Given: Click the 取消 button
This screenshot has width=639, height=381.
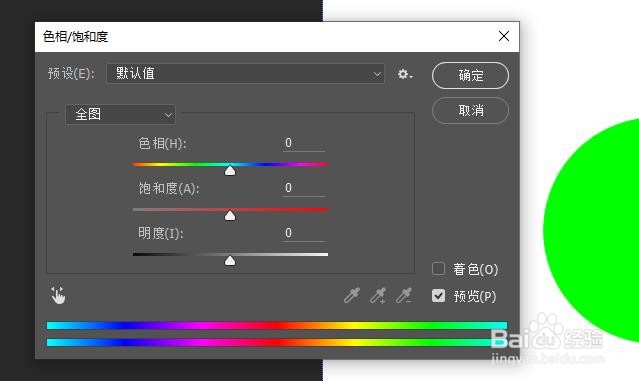Looking at the screenshot, I should coord(470,110).
